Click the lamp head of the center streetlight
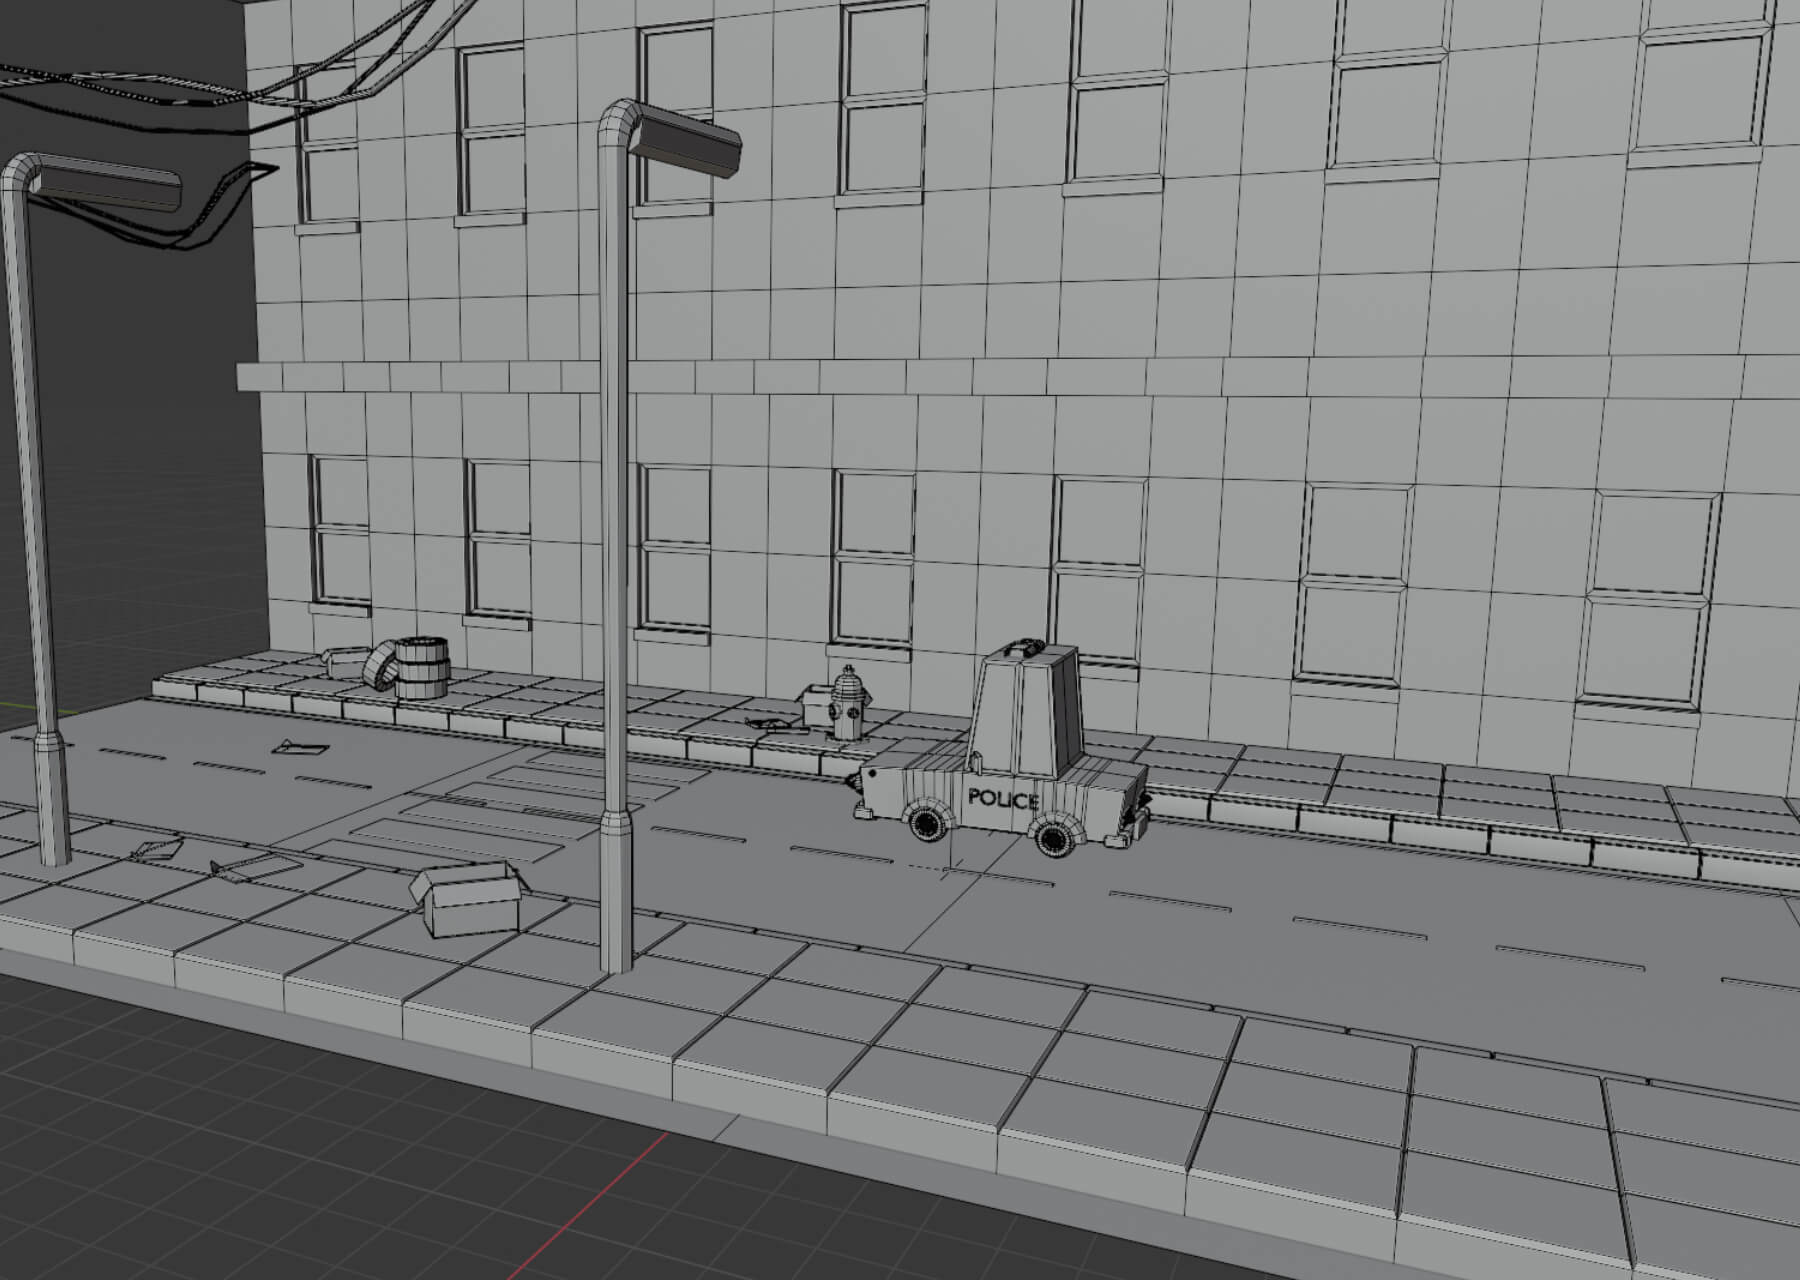Image resolution: width=1800 pixels, height=1280 pixels. point(688,145)
